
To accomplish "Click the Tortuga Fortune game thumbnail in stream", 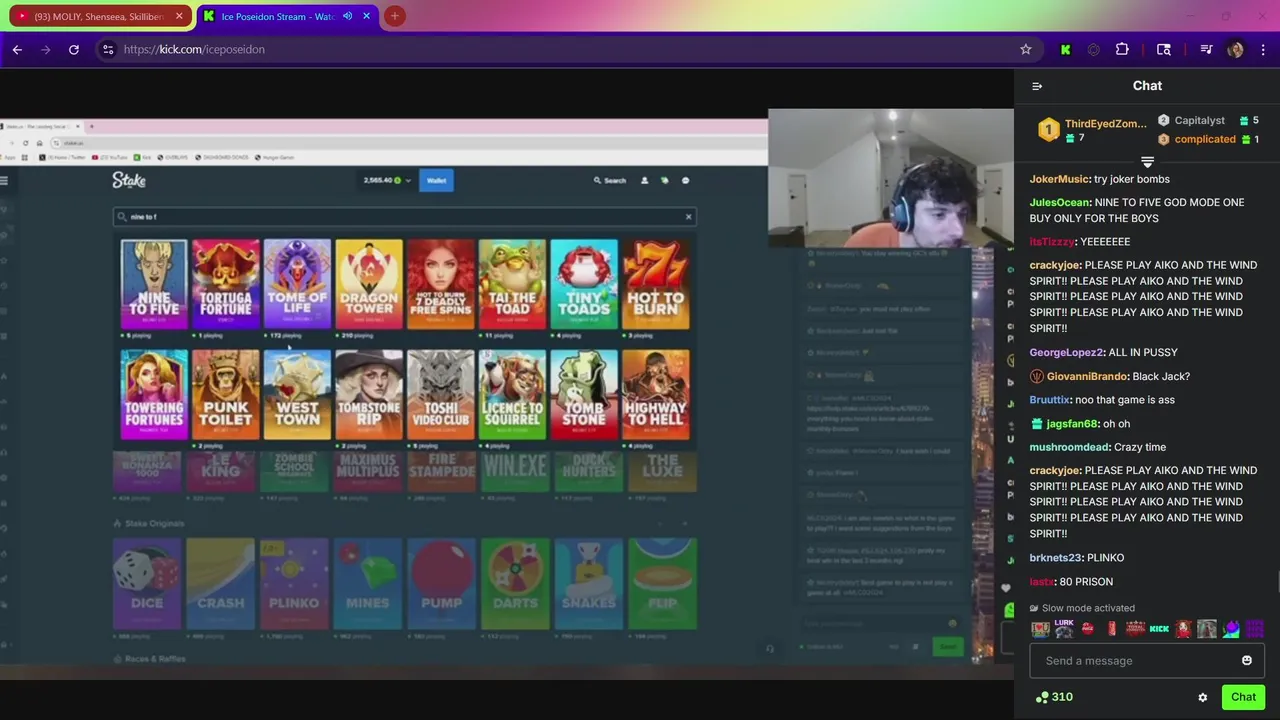I will (225, 284).
